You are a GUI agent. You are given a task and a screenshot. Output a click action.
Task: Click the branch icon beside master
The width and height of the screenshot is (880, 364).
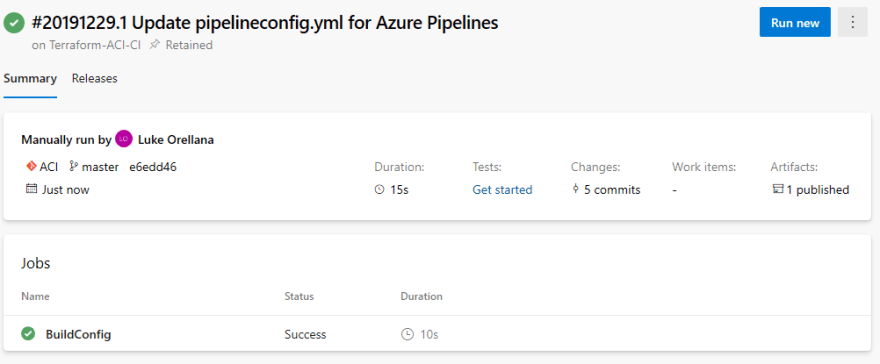(x=74, y=167)
